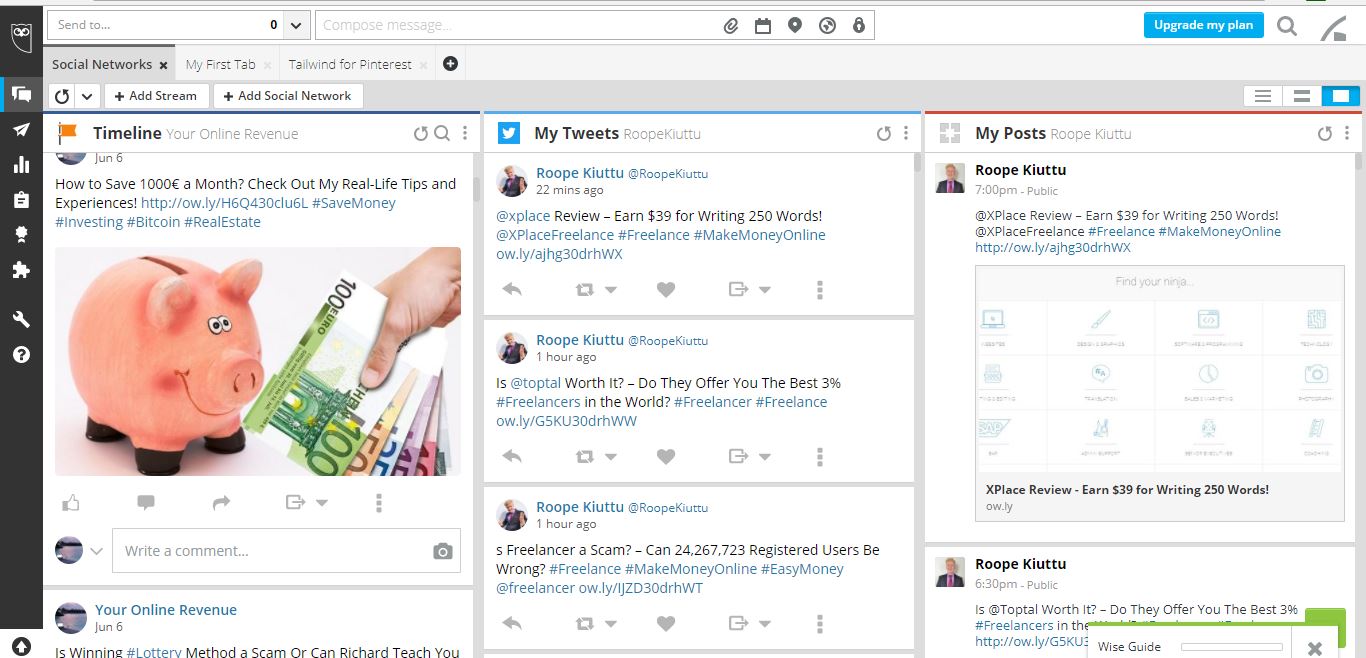This screenshot has width=1366, height=658.
Task: Click the Add Stream button
Action: click(x=155, y=96)
